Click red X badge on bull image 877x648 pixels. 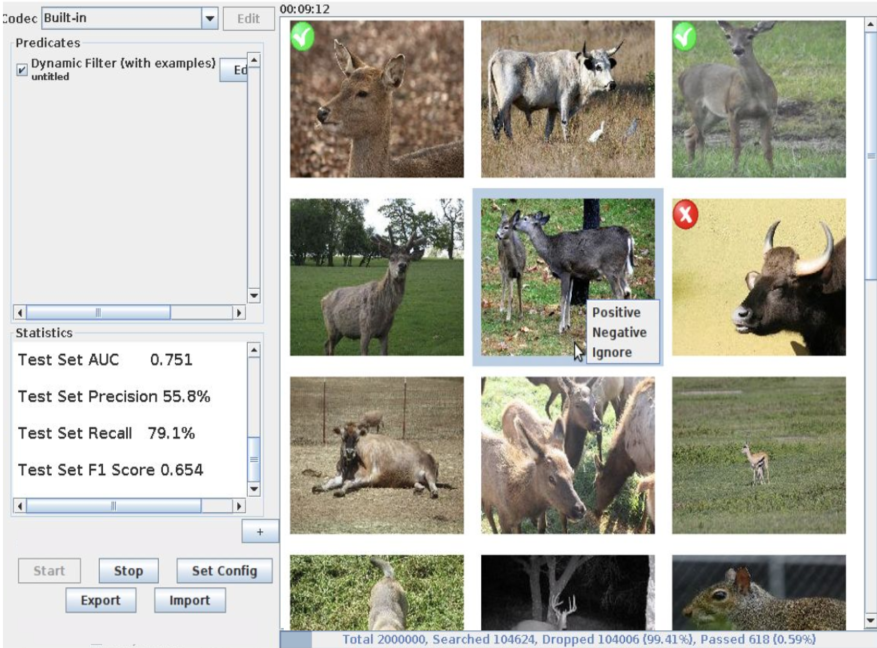click(686, 214)
